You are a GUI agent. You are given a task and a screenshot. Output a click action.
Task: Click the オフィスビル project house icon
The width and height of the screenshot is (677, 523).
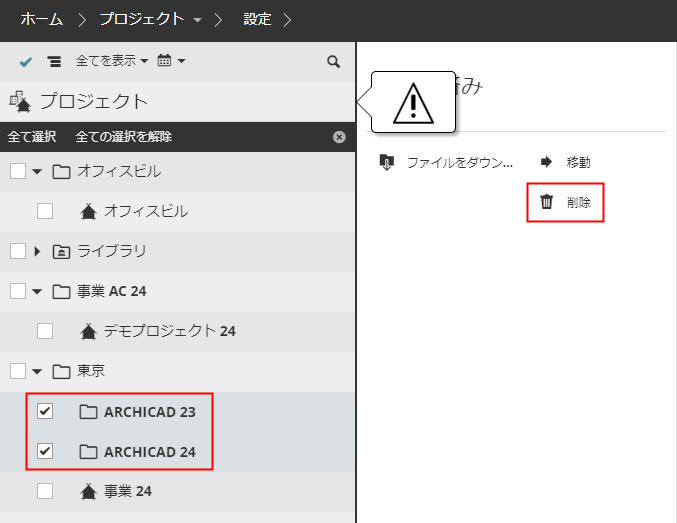point(89,212)
